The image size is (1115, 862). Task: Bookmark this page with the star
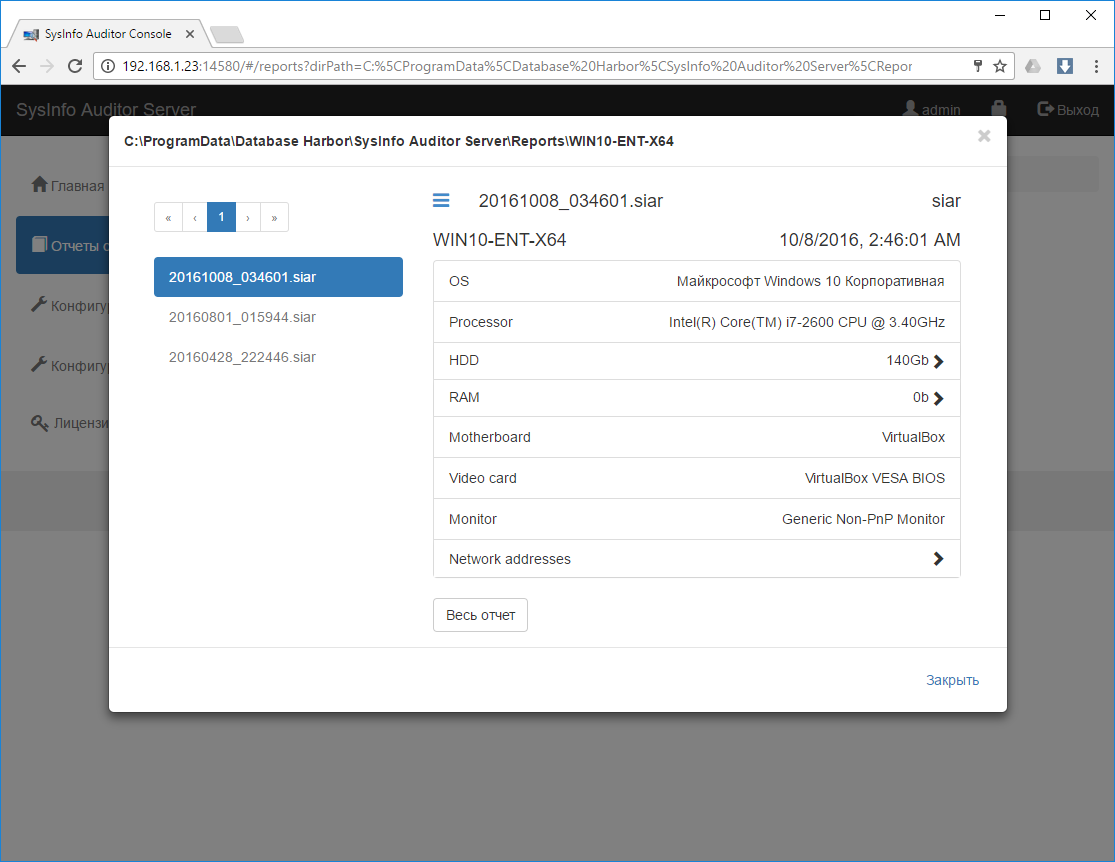(1000, 66)
